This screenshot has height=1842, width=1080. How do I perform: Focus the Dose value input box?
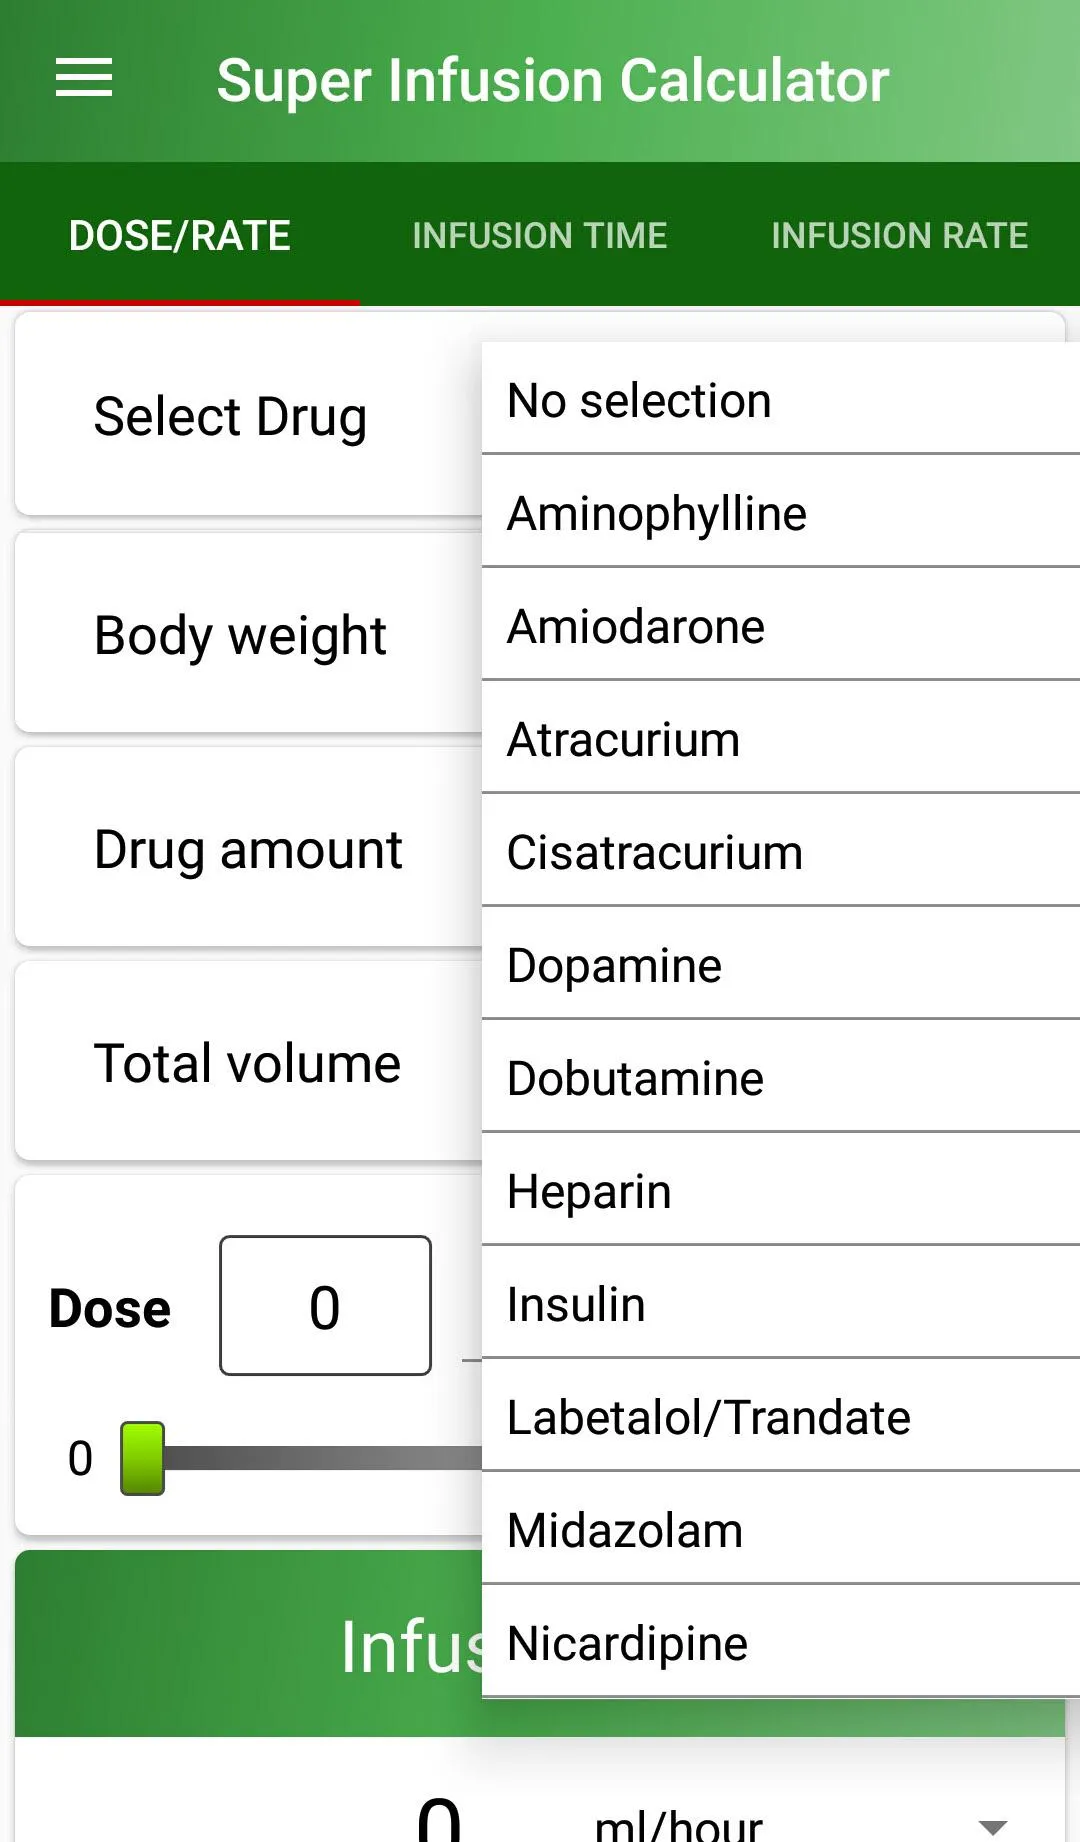click(325, 1305)
